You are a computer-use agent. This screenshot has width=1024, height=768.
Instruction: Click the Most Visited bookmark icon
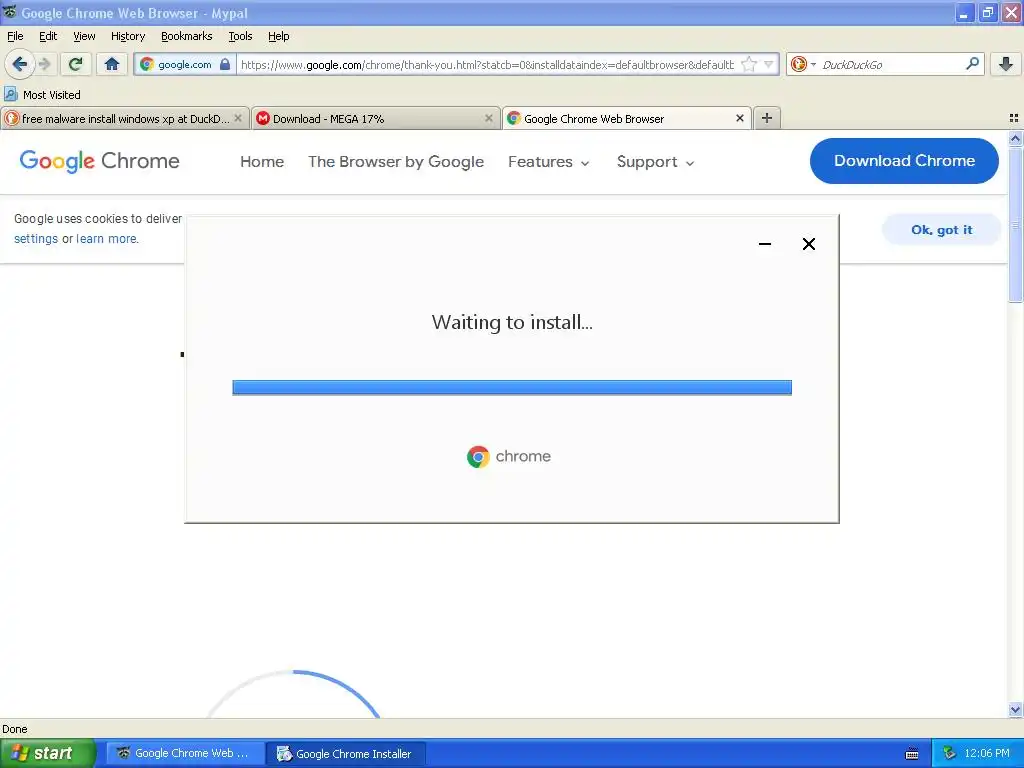(x=10, y=94)
